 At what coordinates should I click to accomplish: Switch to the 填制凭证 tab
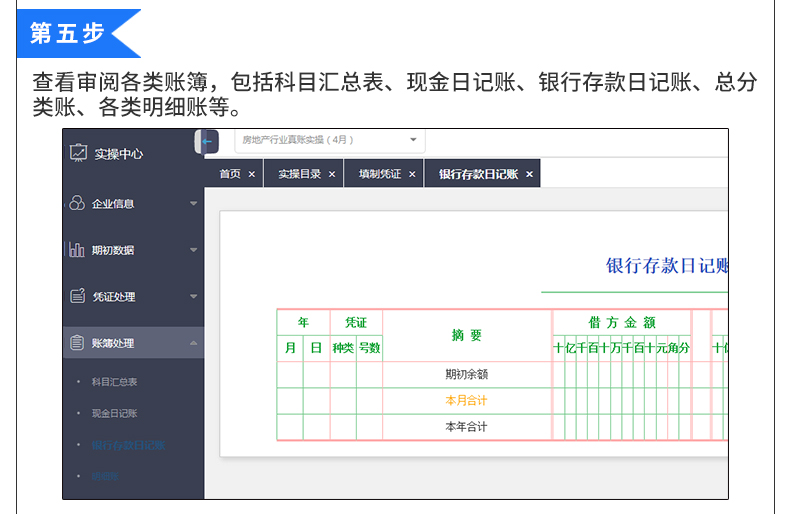point(380,174)
